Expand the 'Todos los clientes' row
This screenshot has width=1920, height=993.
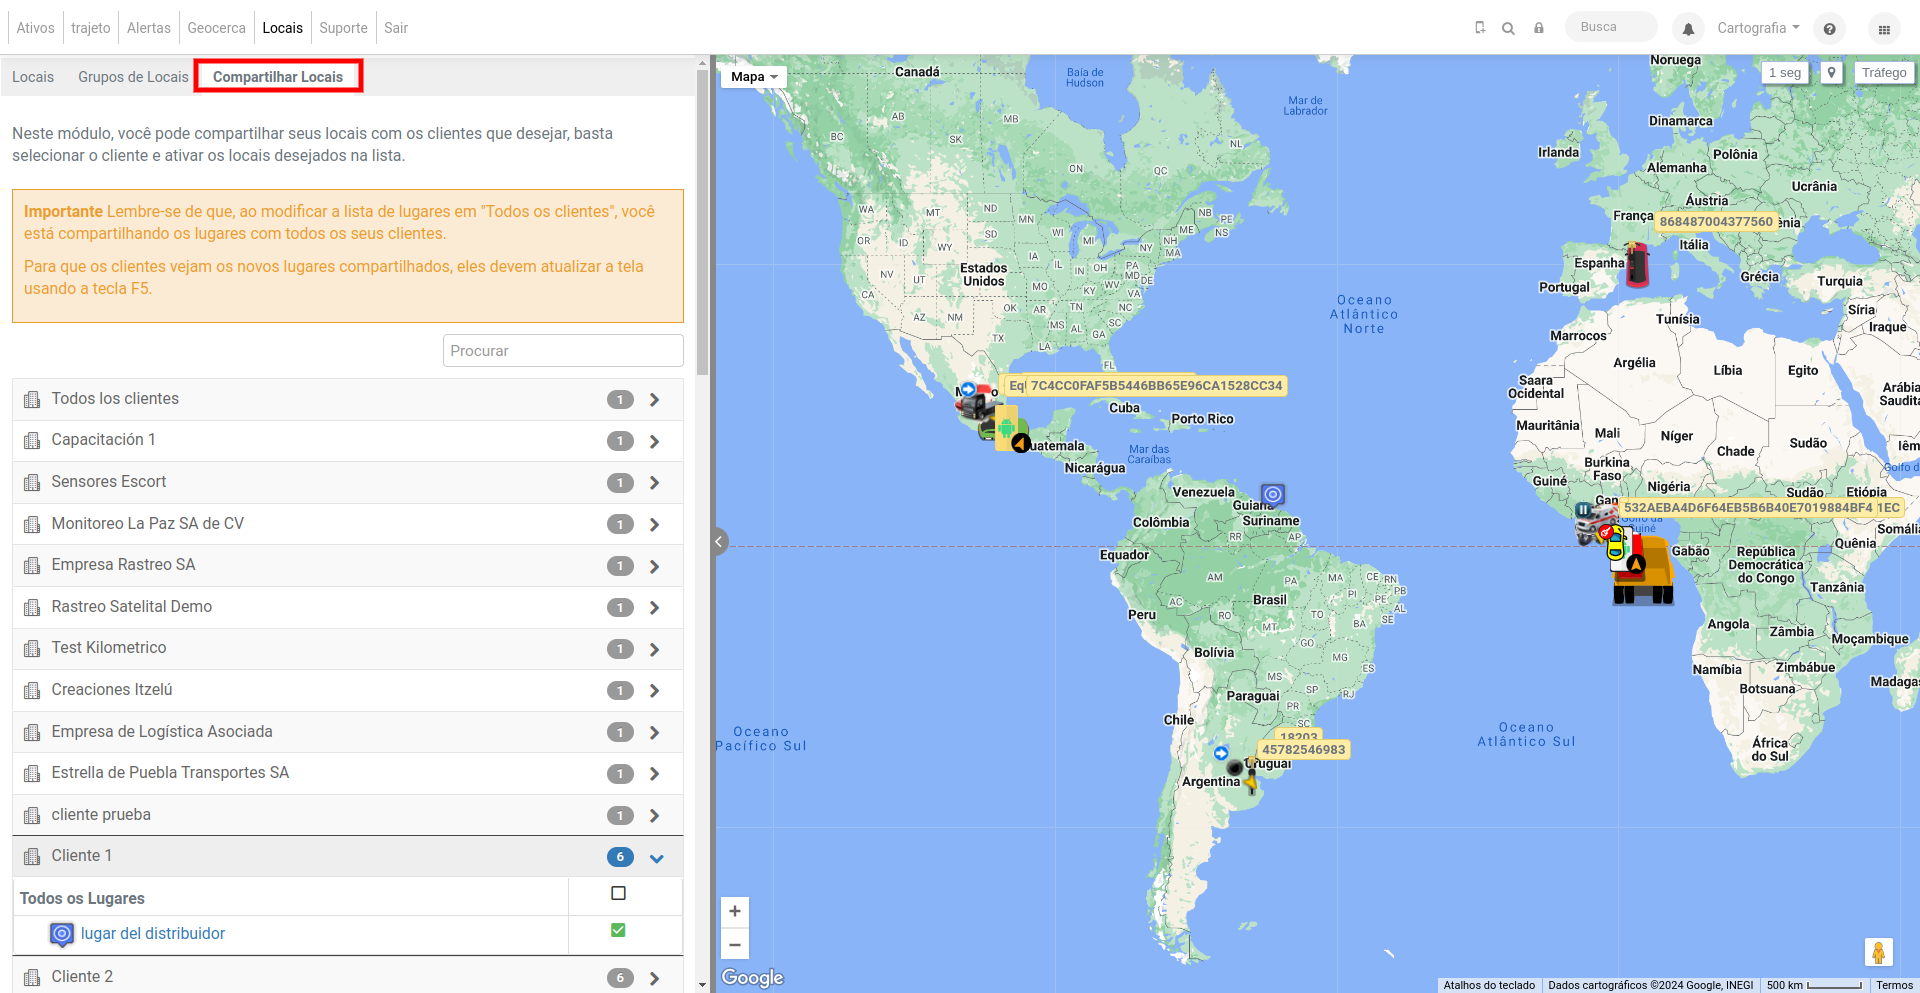[654, 400]
